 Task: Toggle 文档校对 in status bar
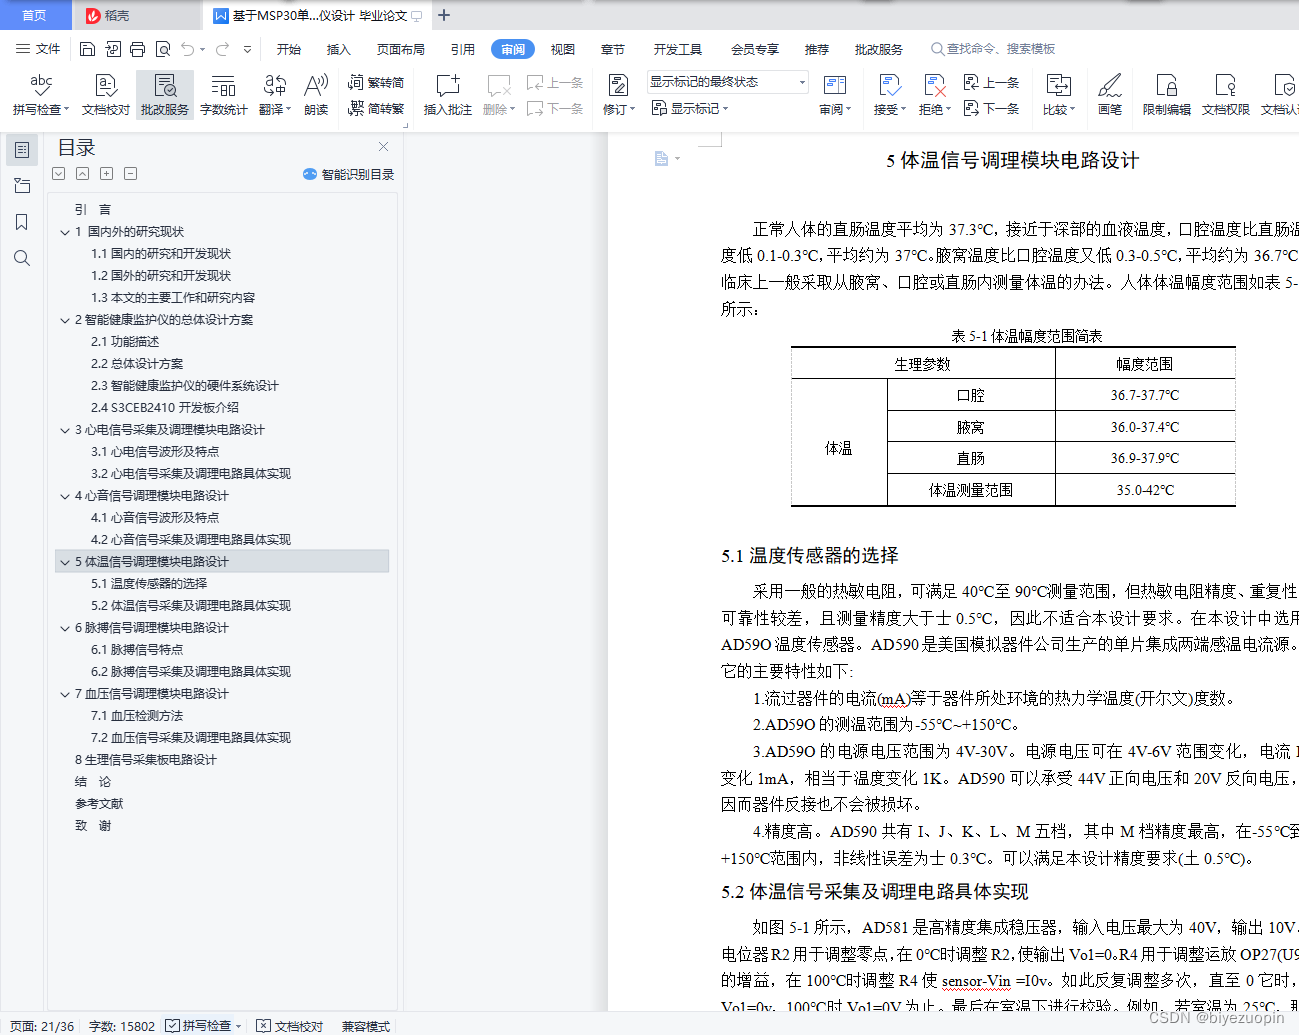[x=290, y=1026]
